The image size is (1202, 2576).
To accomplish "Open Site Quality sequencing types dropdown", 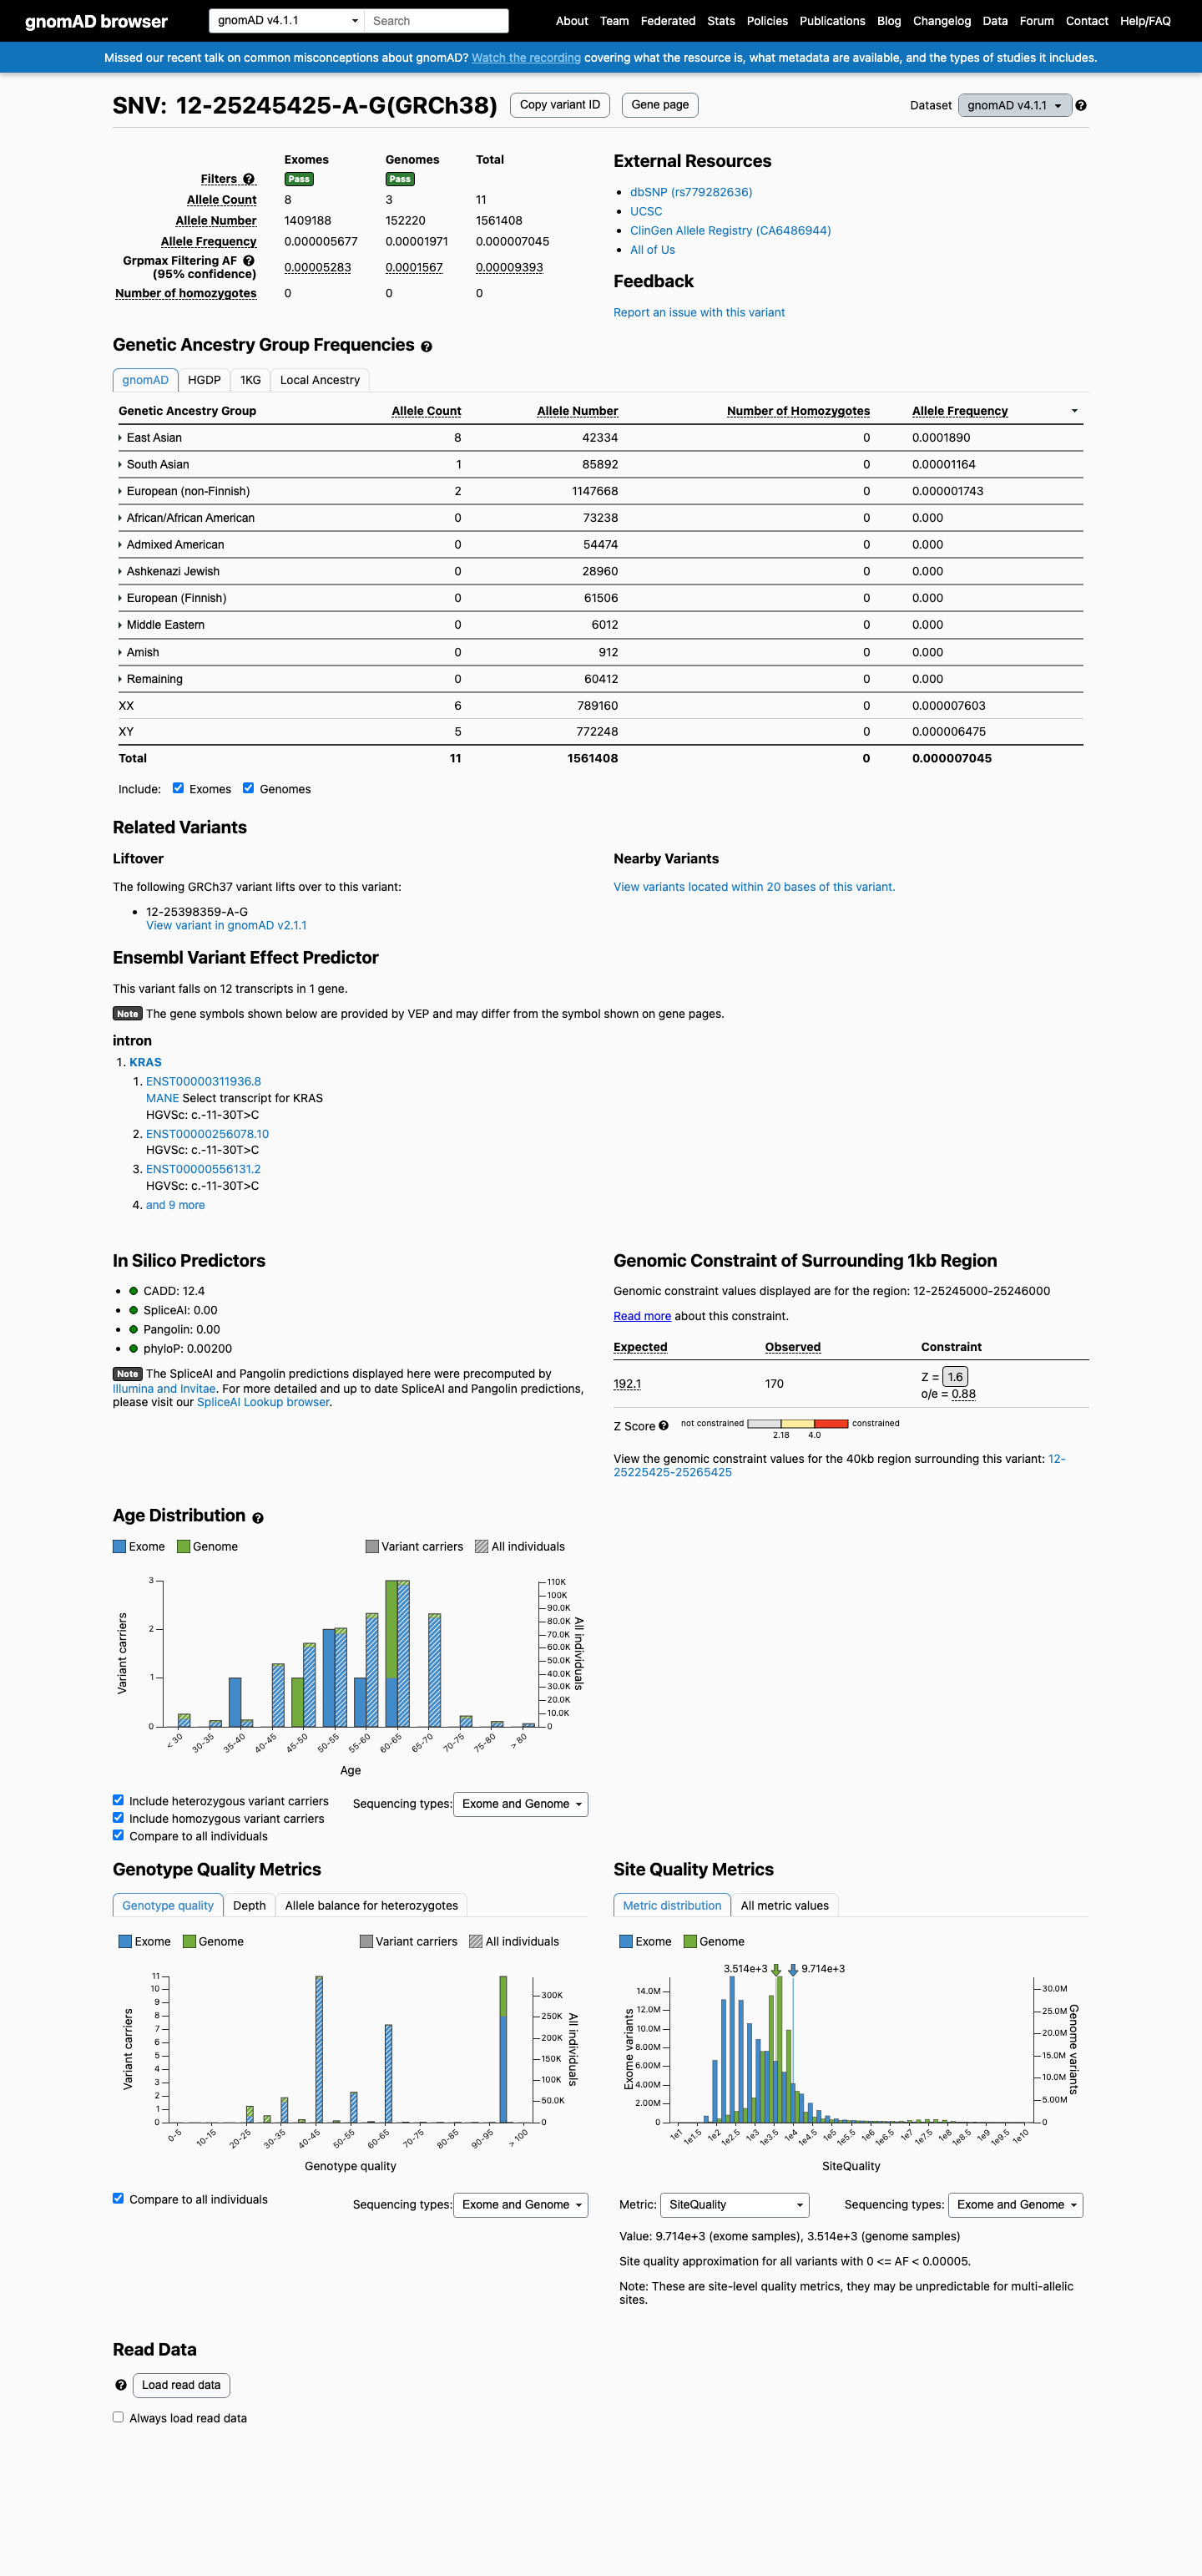I will pos(1015,2205).
